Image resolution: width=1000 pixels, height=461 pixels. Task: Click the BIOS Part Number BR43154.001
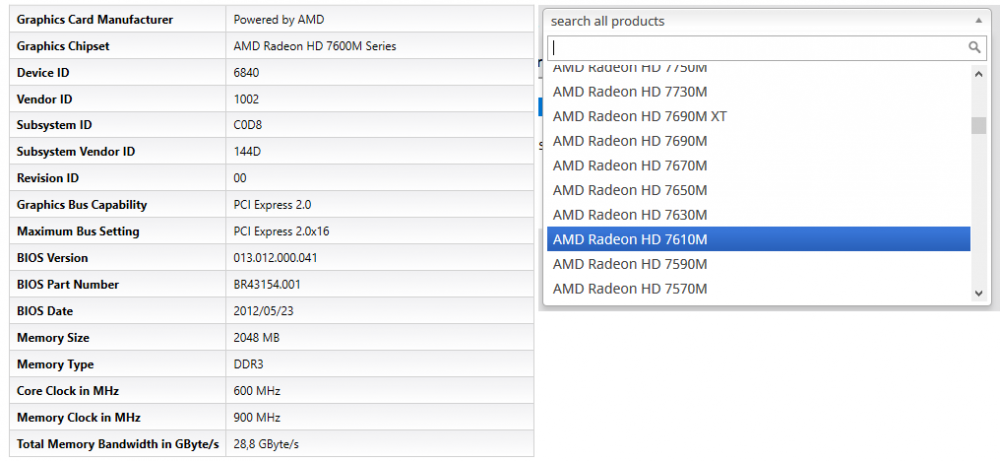click(267, 284)
